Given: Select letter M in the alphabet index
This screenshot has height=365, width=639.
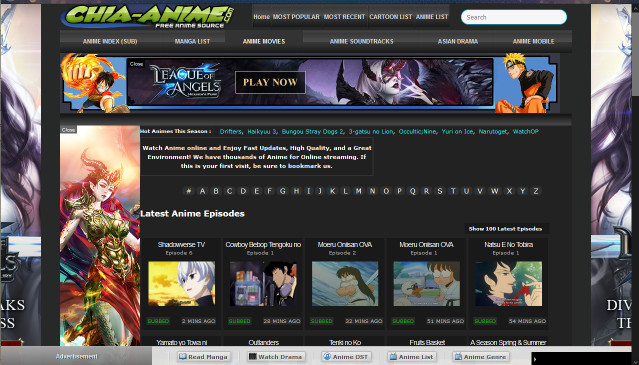Looking at the screenshot, I should (x=358, y=191).
